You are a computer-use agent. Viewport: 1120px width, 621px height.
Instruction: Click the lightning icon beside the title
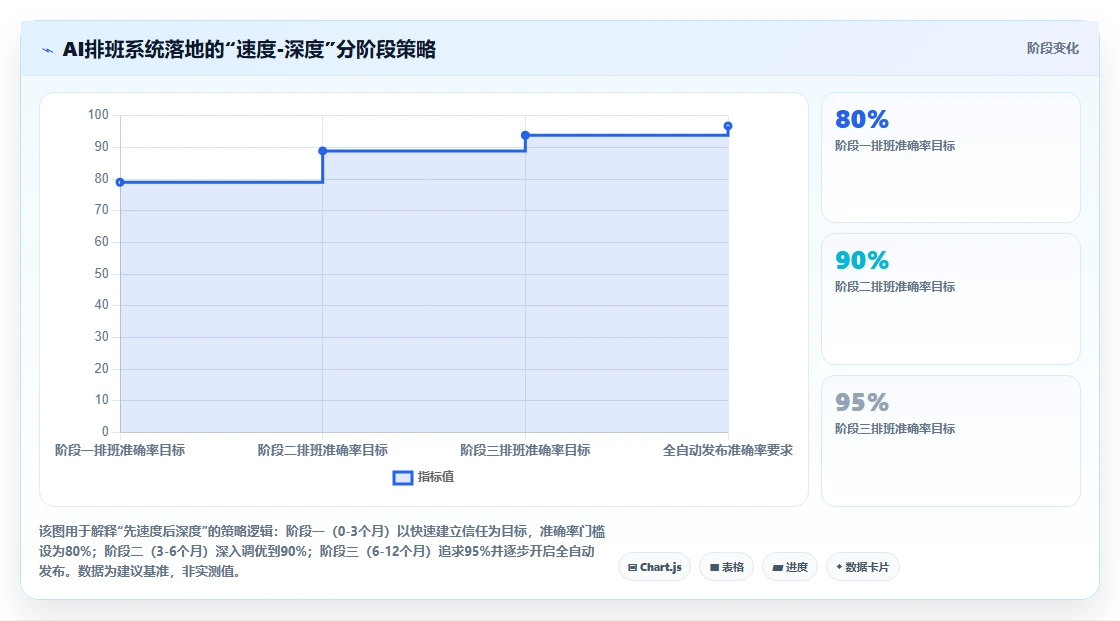click(x=48, y=50)
